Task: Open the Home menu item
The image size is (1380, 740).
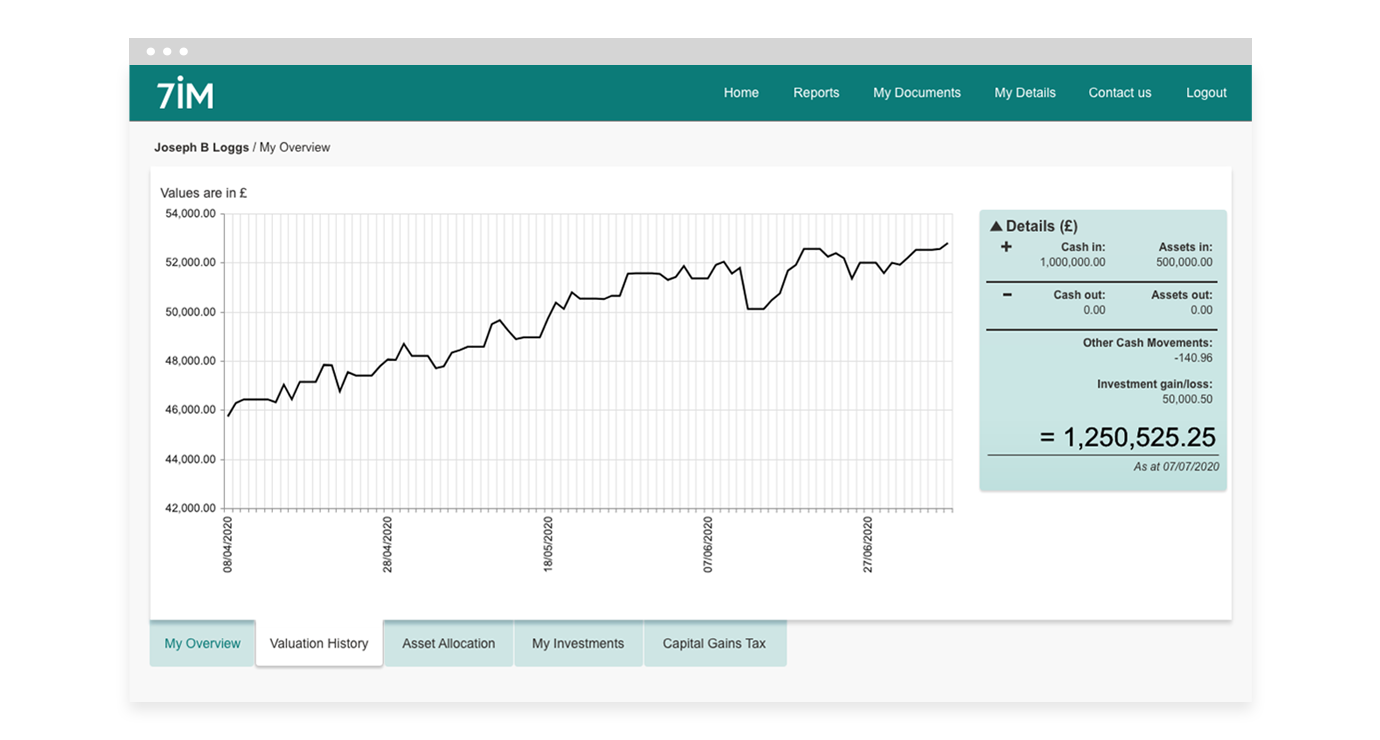Action: coord(741,93)
